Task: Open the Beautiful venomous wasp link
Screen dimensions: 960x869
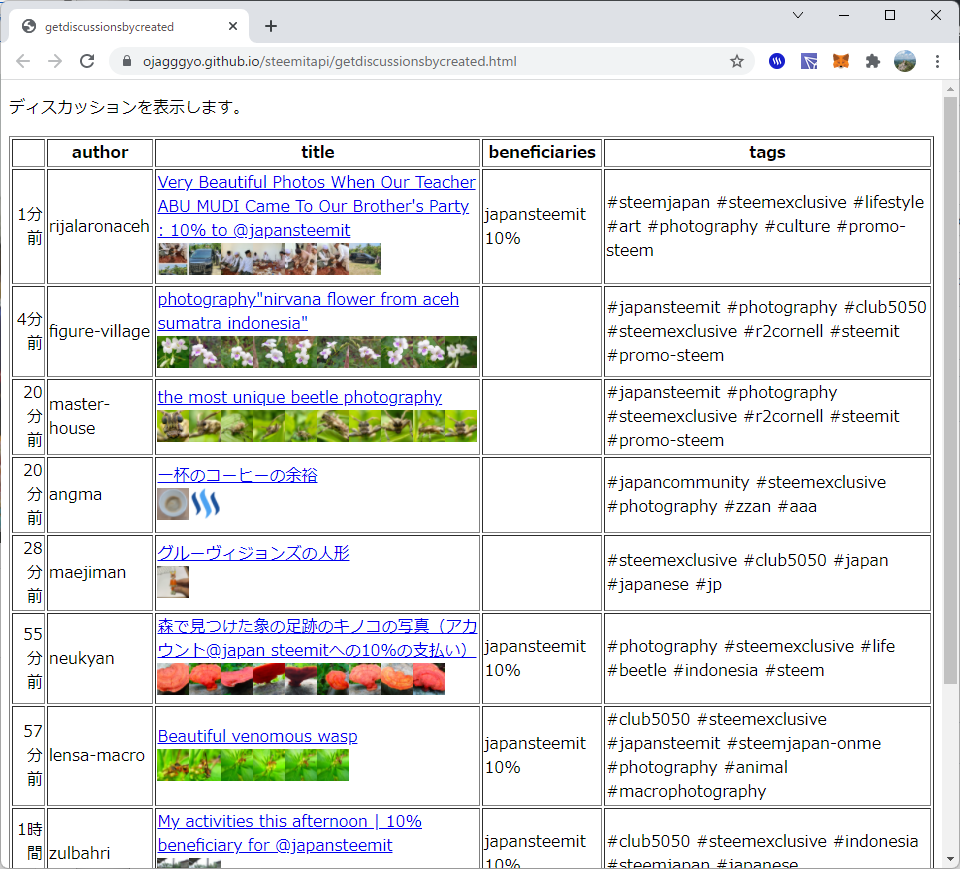Action: (257, 736)
